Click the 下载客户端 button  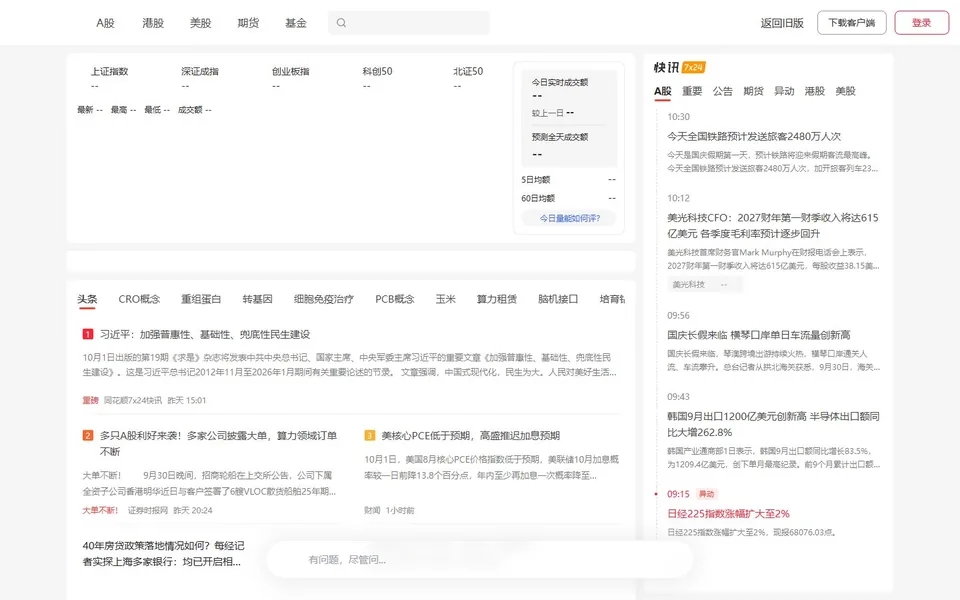(852, 23)
